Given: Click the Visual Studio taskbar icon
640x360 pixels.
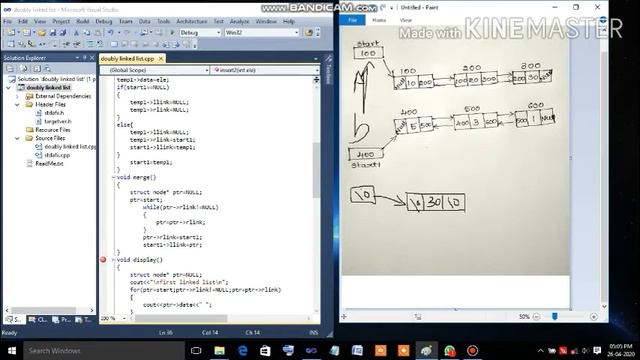Looking at the screenshot, I should click(311, 351).
